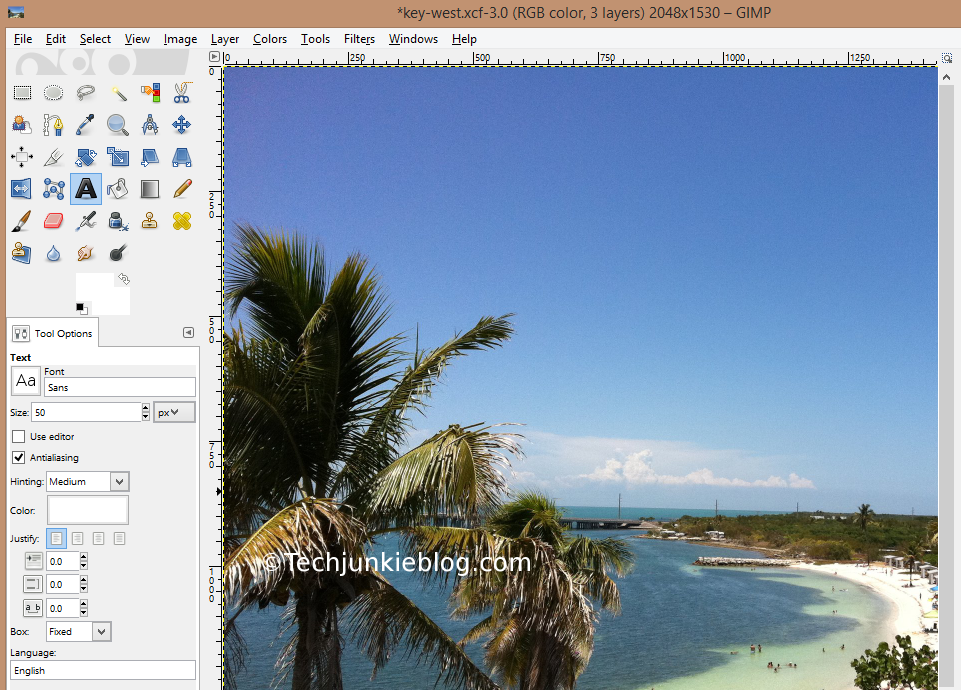Select the Paths tool

(x=53, y=124)
